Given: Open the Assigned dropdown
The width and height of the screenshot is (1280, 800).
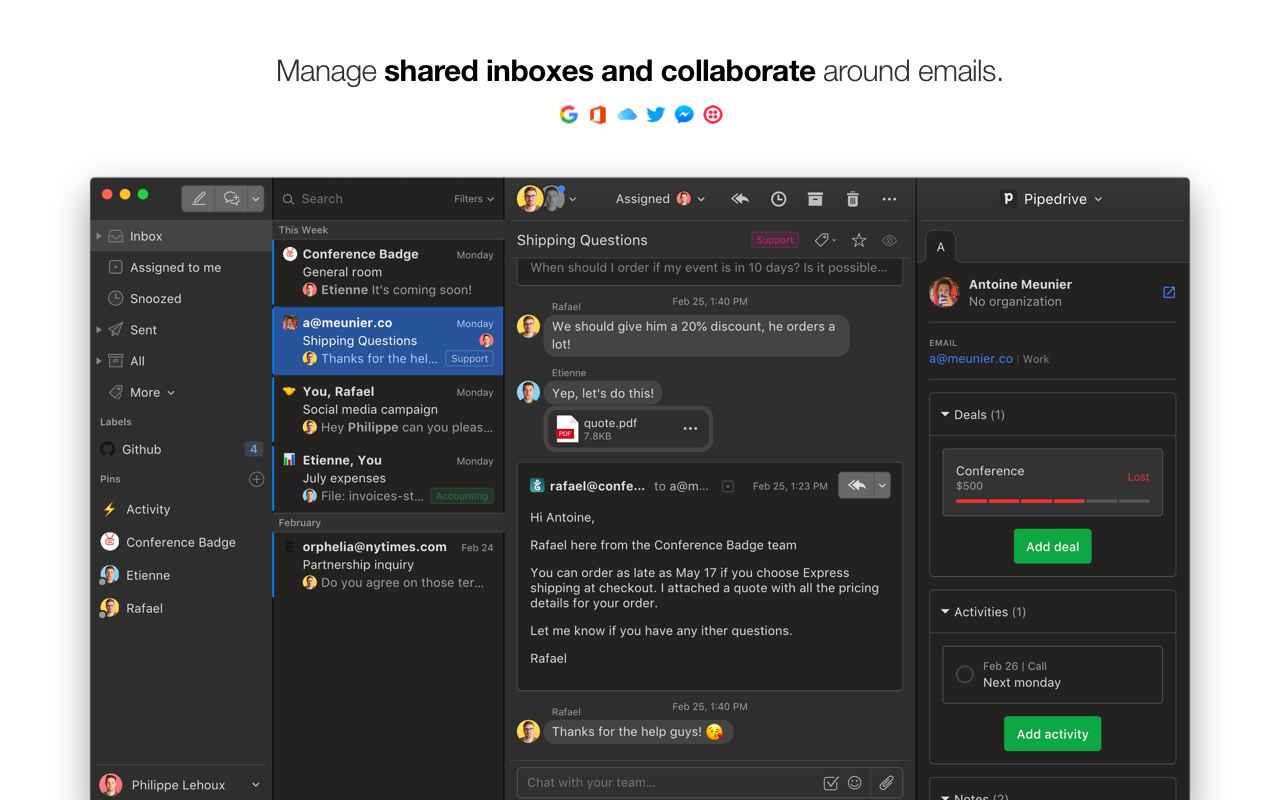Looking at the screenshot, I should point(660,199).
